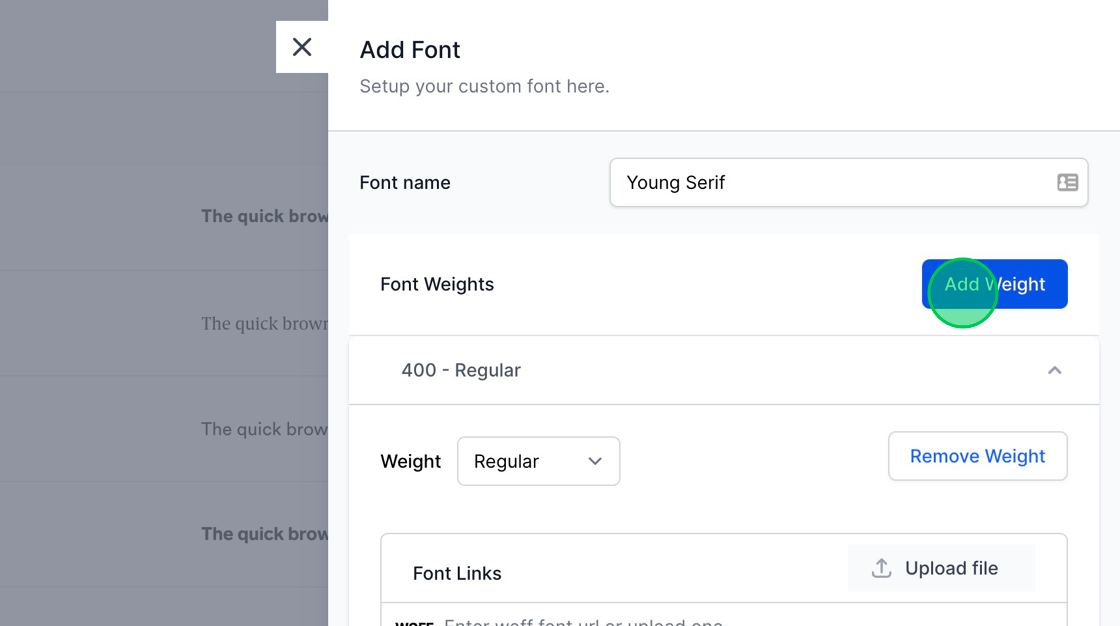This screenshot has height=626, width=1120.
Task: Click the contact card icon in Font name field
Action: coord(1066,182)
